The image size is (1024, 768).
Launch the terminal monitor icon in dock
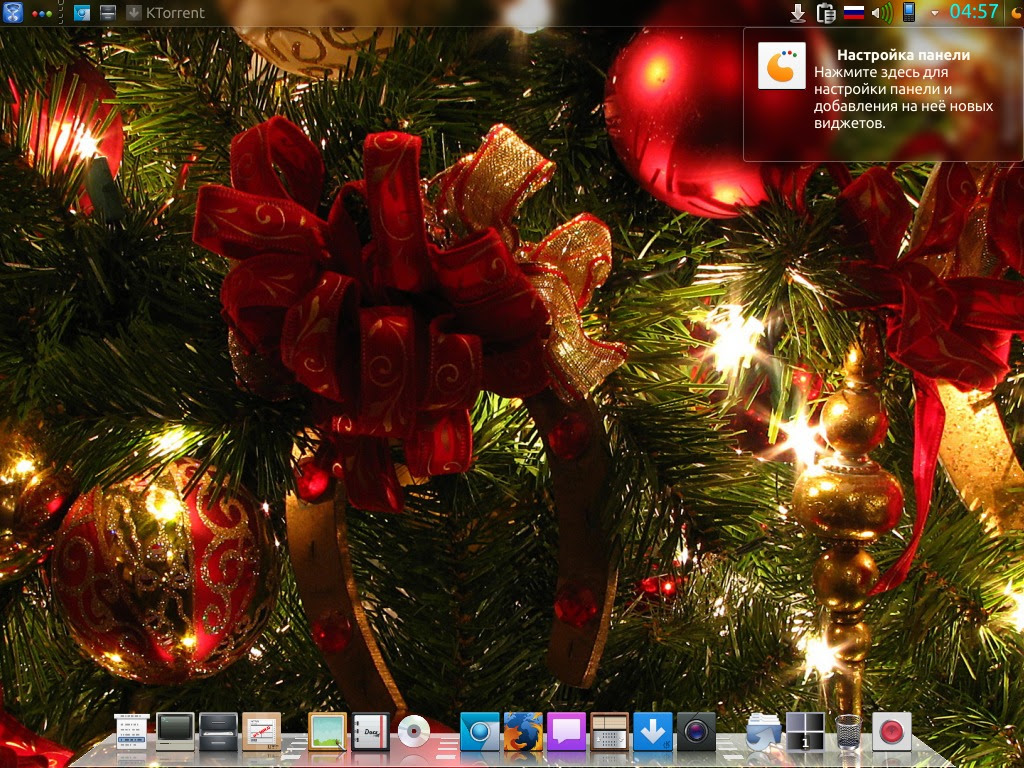(175, 731)
